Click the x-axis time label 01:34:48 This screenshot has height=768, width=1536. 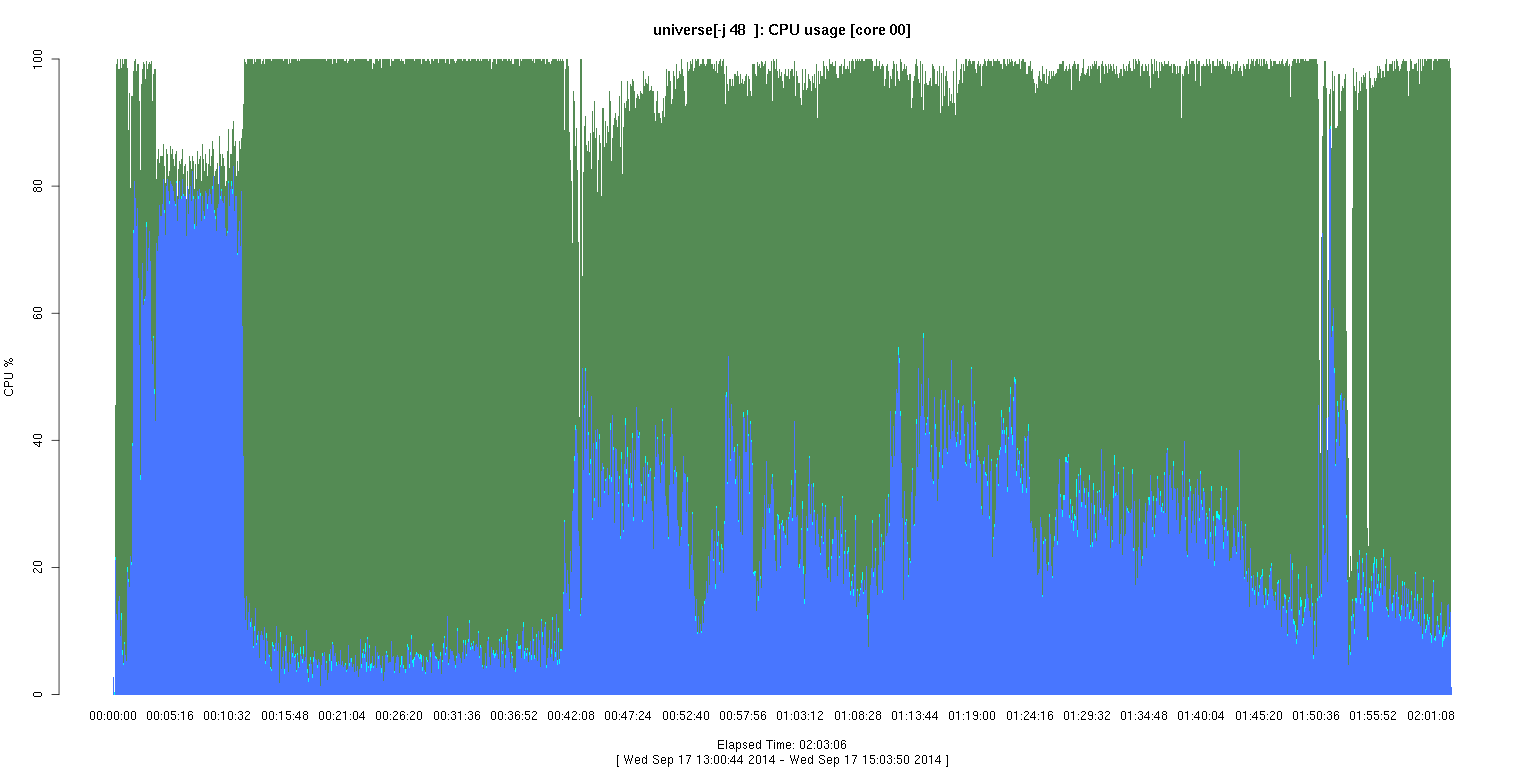tap(1145, 716)
